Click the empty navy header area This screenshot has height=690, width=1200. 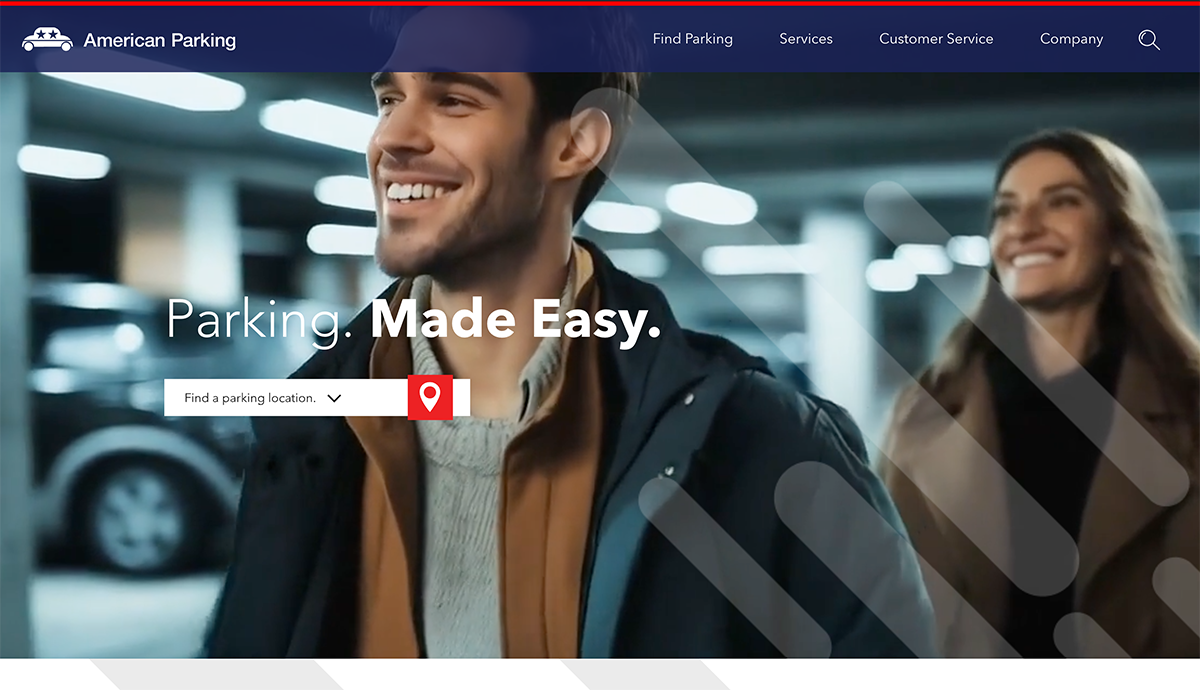click(x=440, y=39)
